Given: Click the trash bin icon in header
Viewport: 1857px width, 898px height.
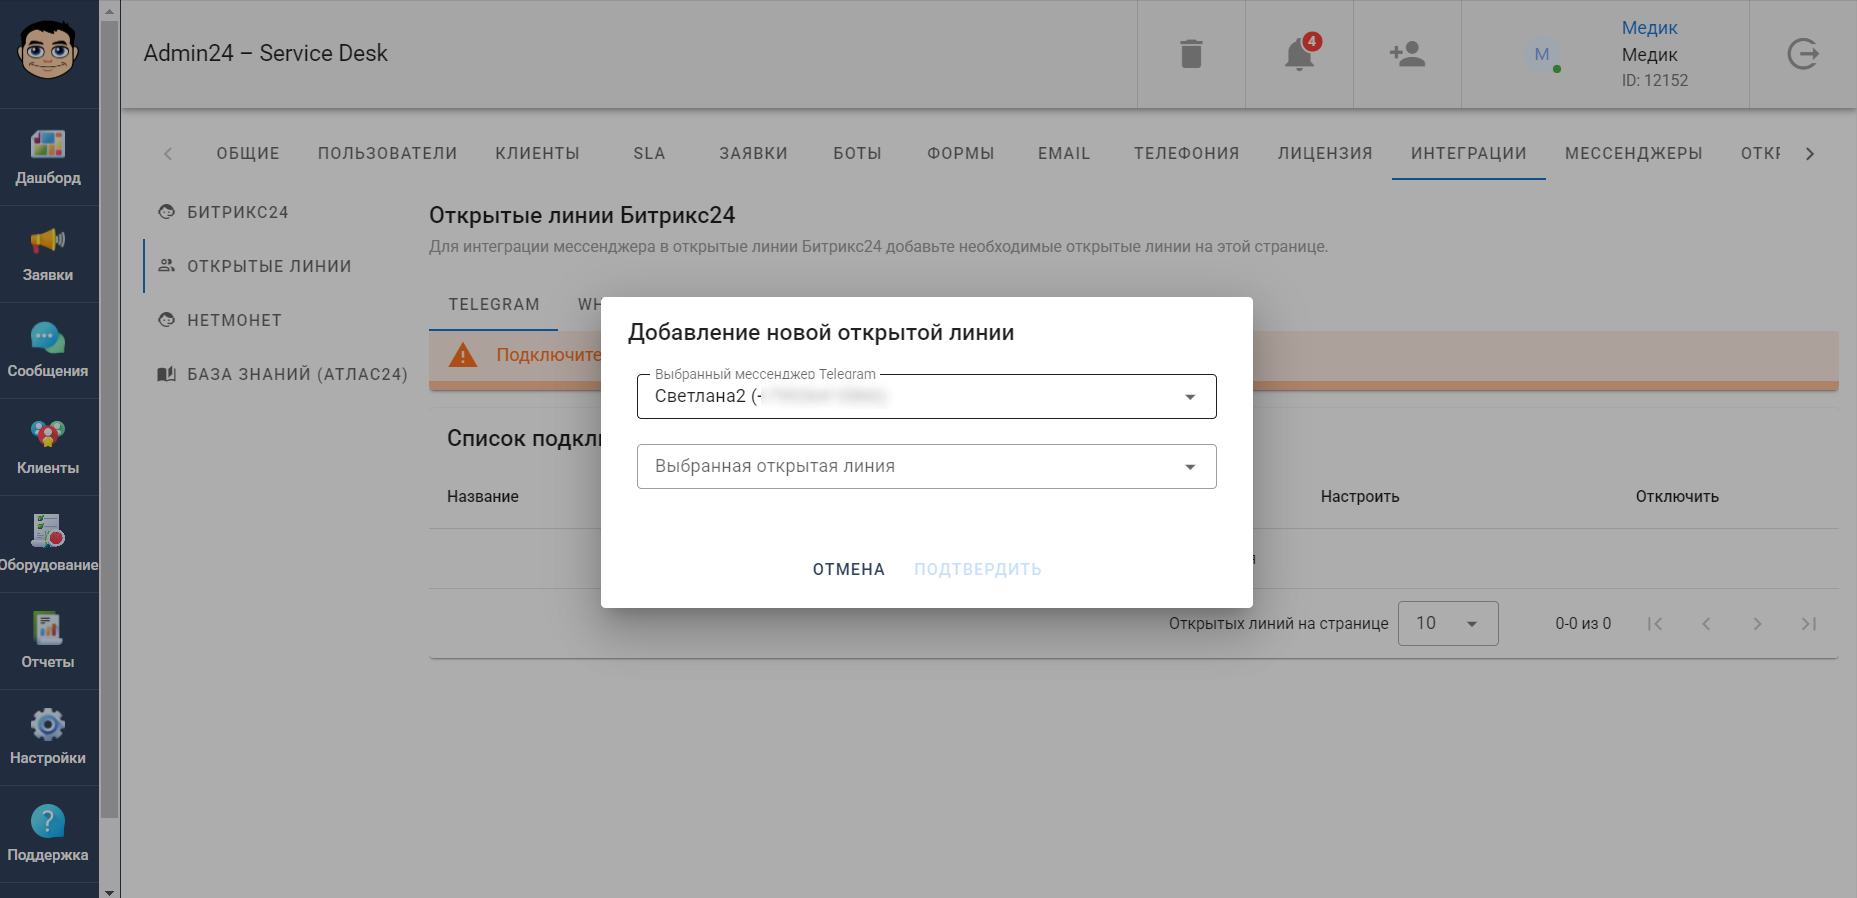Looking at the screenshot, I should click(x=1191, y=54).
